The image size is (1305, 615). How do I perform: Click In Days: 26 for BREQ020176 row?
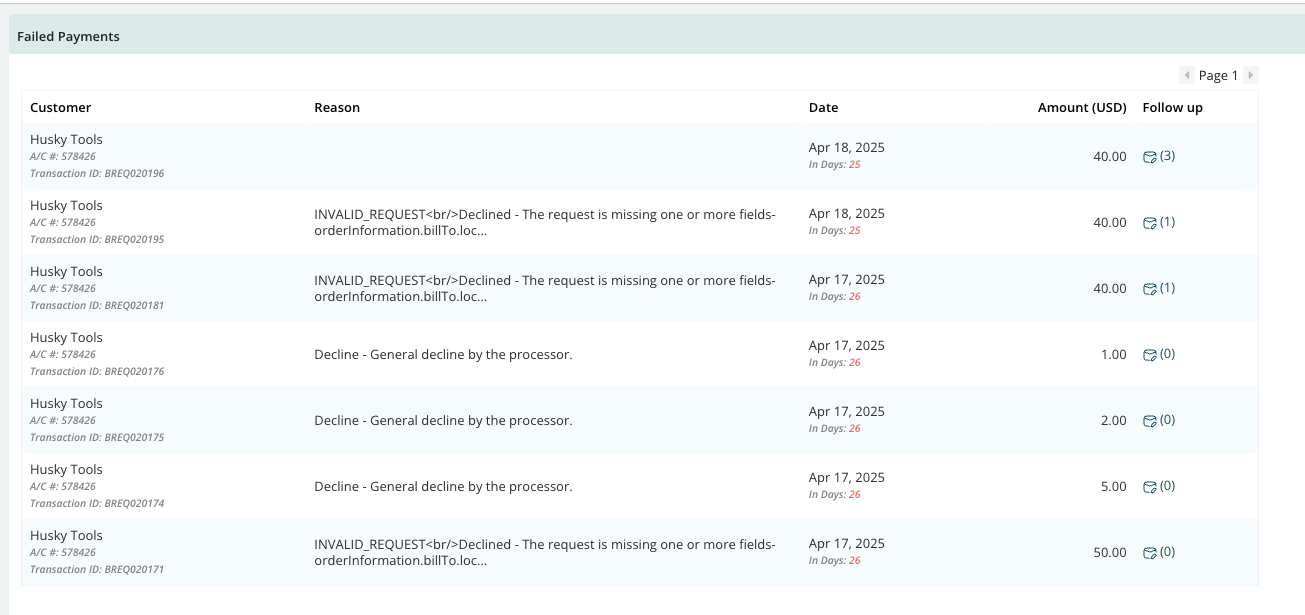point(835,363)
